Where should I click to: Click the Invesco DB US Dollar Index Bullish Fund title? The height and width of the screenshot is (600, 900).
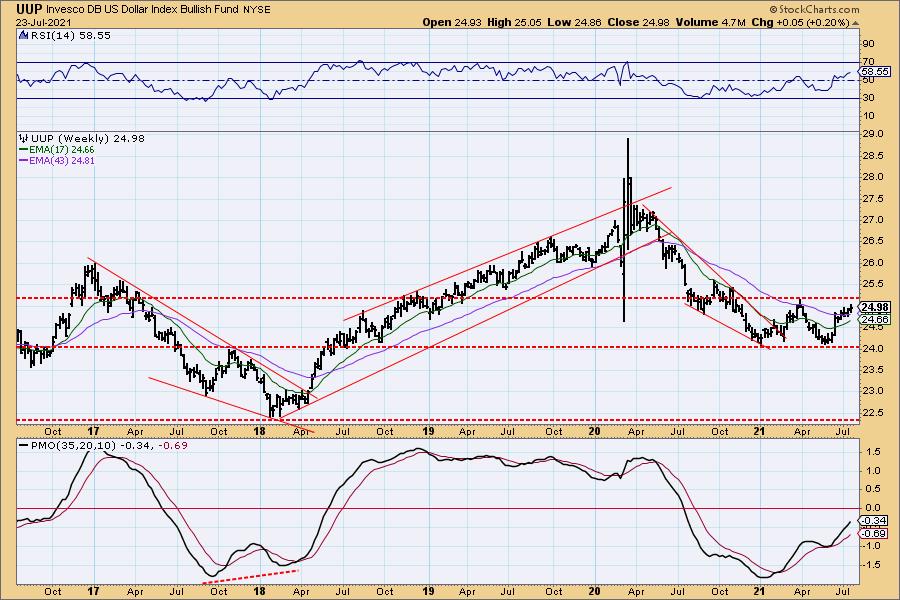142,10
